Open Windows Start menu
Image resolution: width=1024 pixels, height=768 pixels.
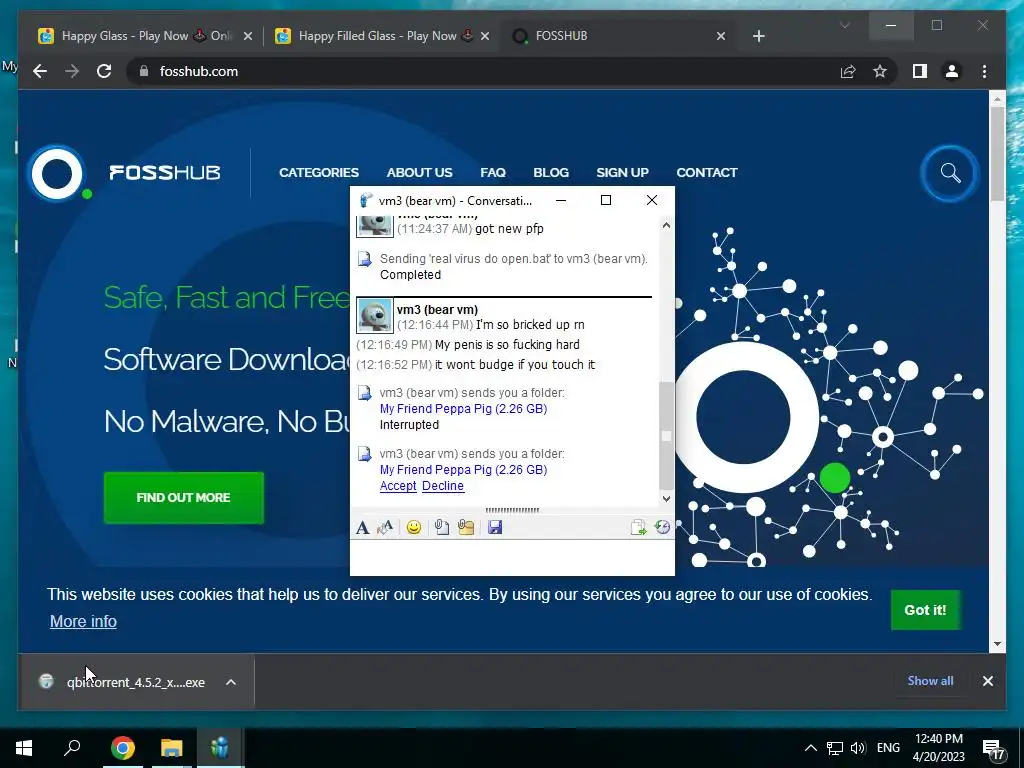24,748
